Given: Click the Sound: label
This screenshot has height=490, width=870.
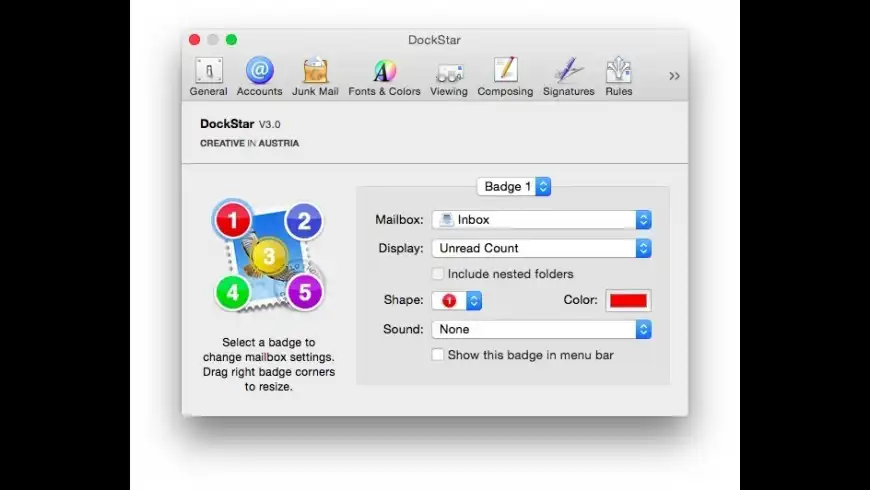Looking at the screenshot, I should [x=403, y=329].
